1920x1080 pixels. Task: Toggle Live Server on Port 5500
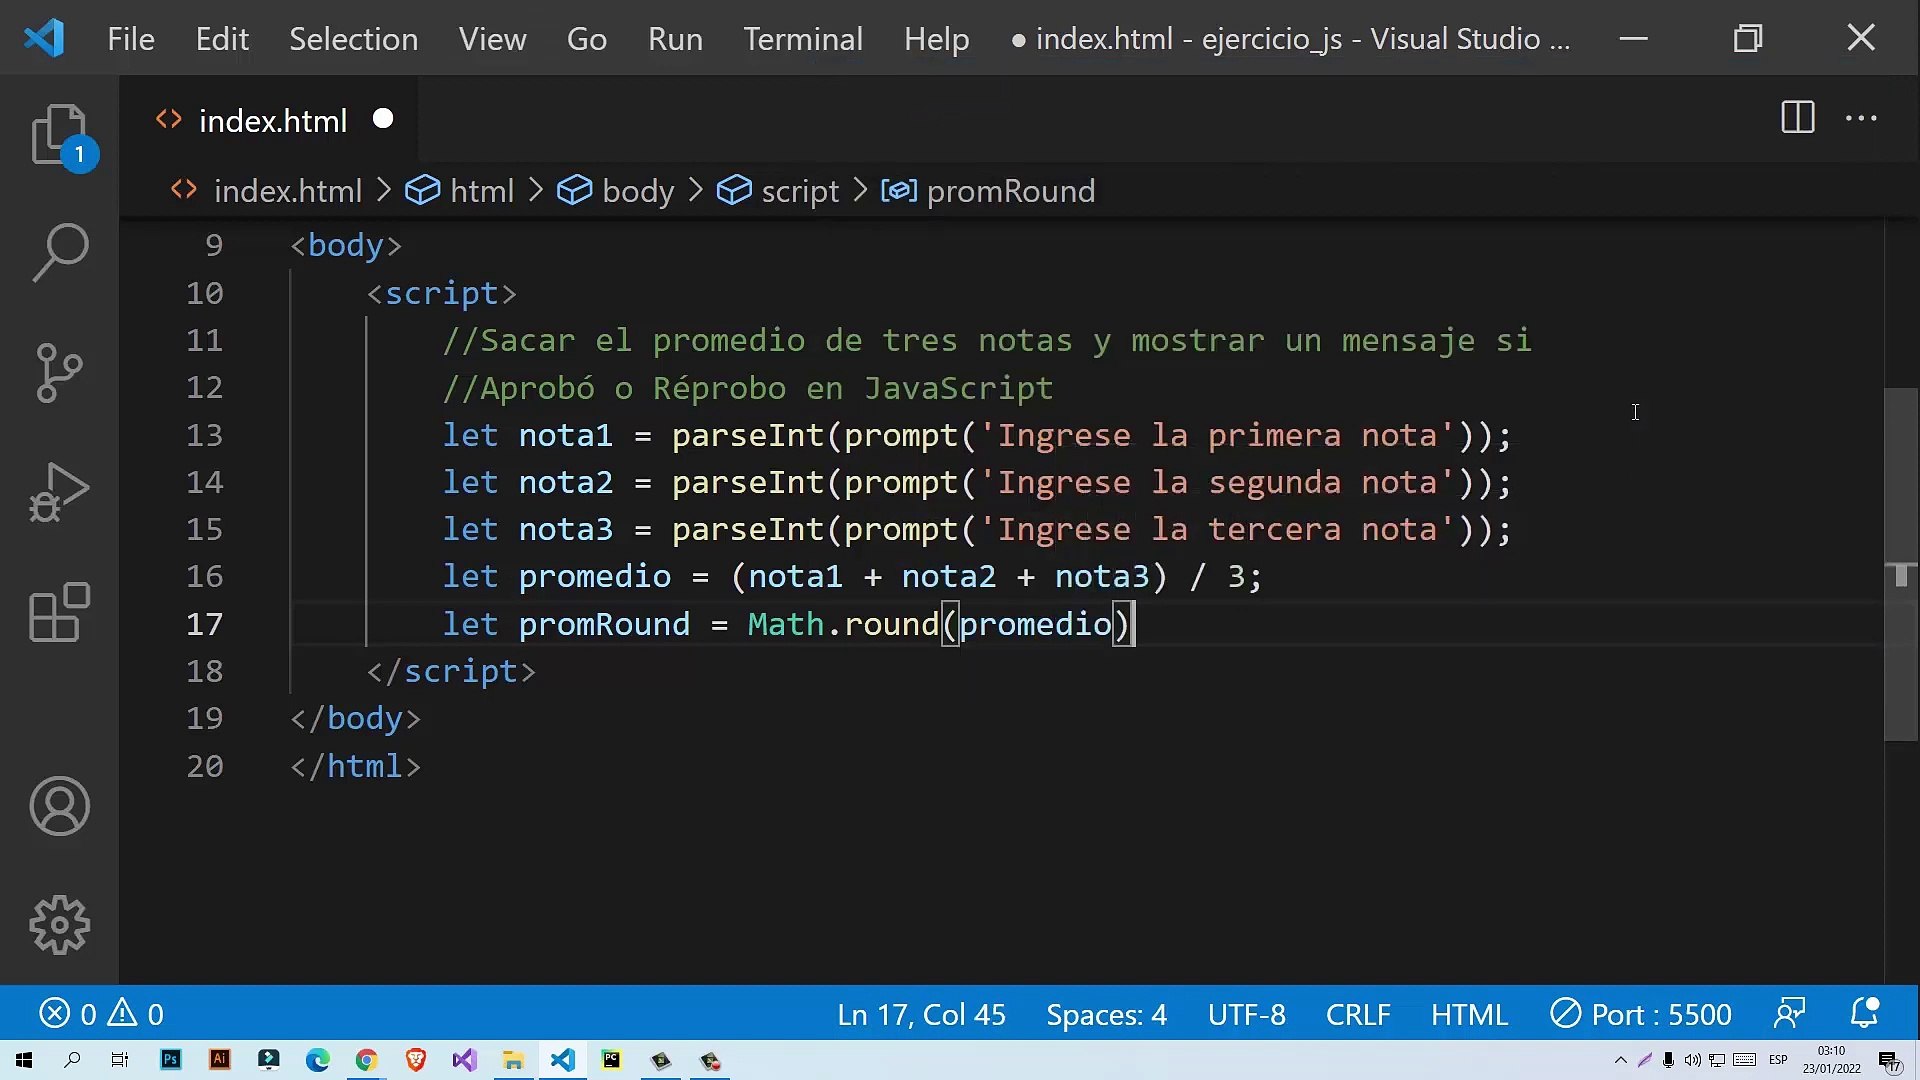1641,1014
